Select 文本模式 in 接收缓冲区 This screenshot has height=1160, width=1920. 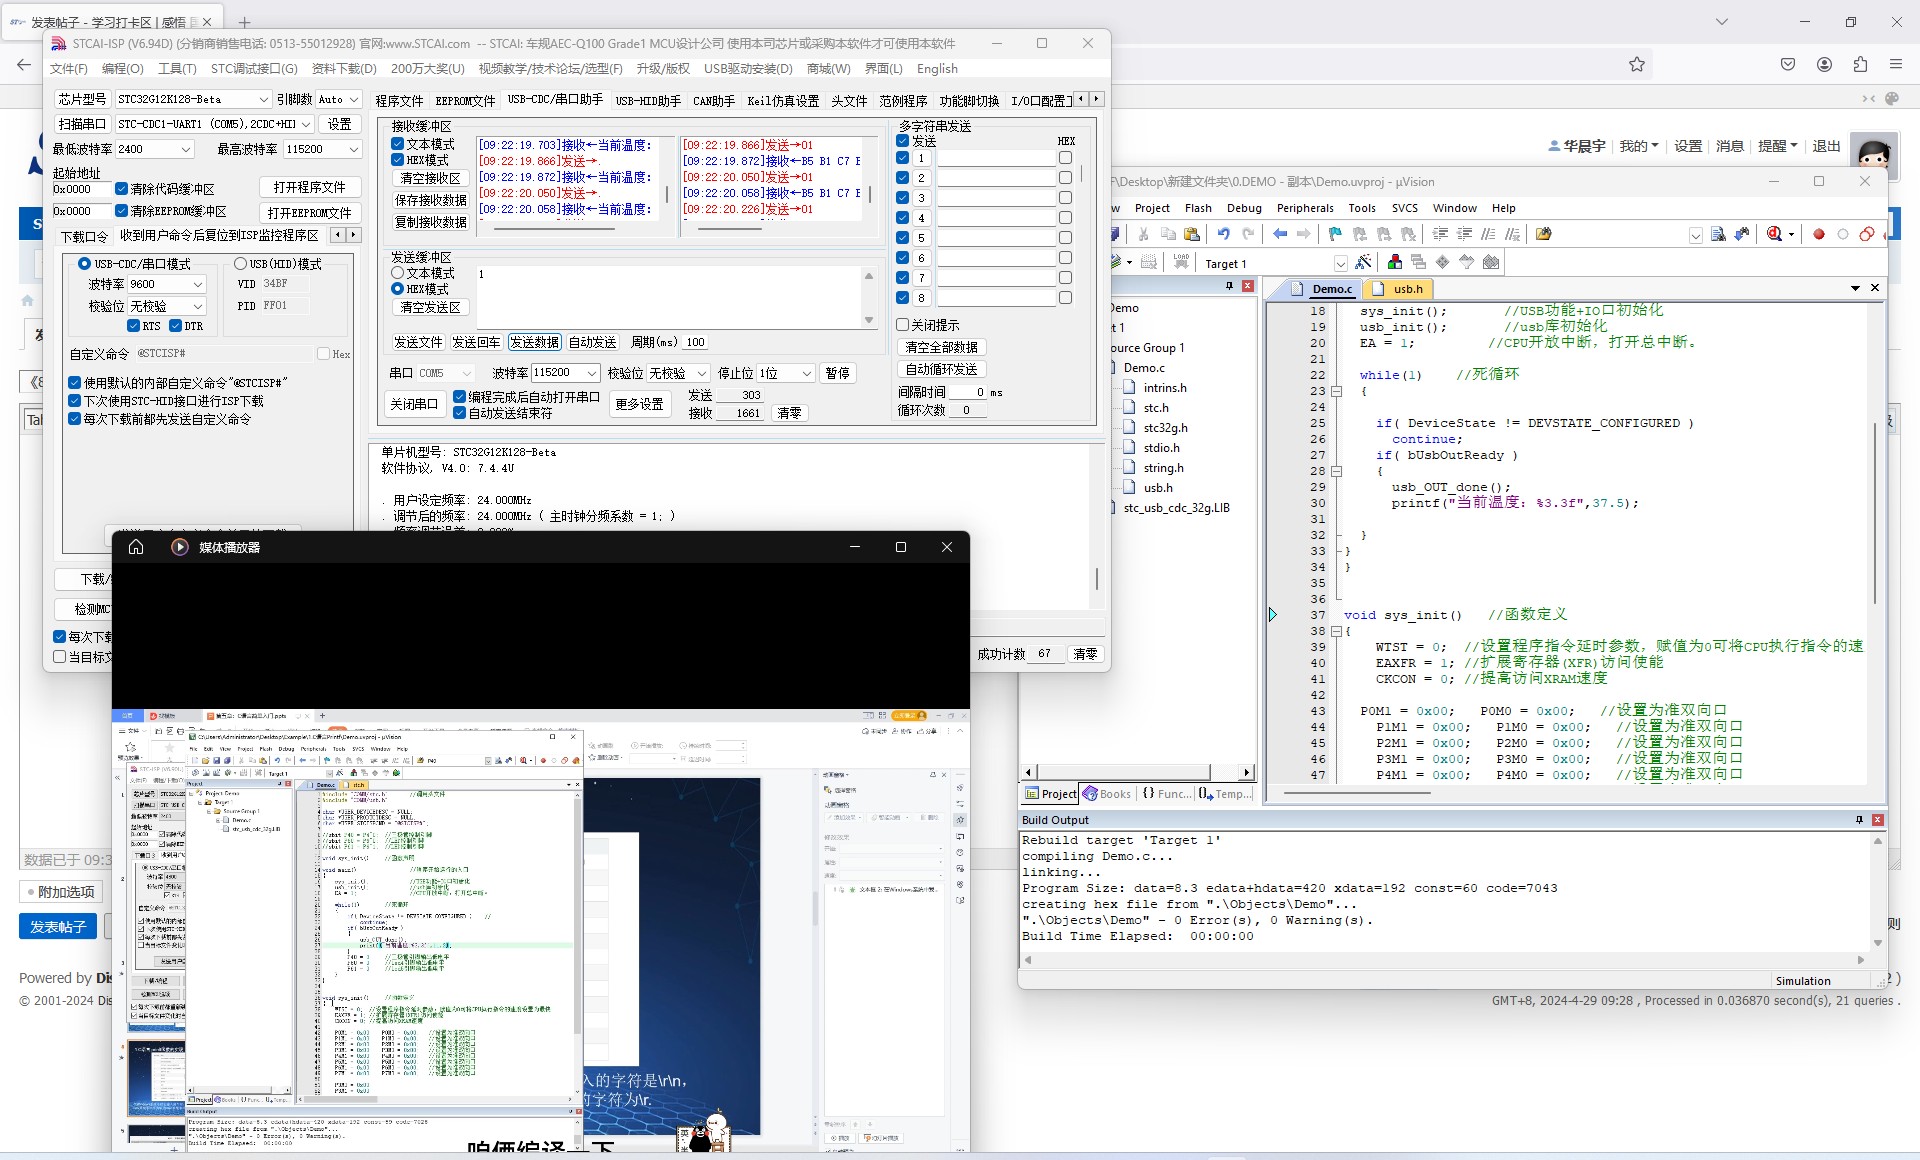[397, 144]
